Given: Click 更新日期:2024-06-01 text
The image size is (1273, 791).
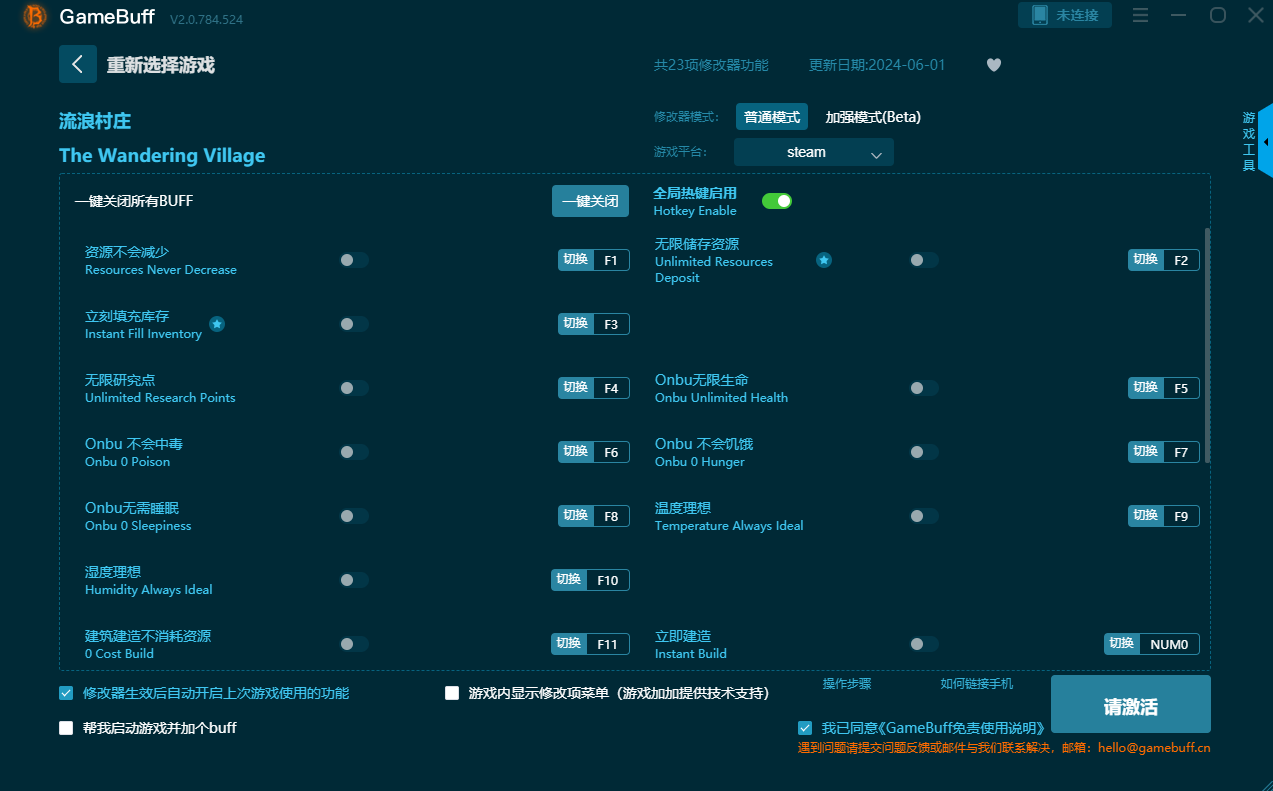Looking at the screenshot, I should 877,65.
